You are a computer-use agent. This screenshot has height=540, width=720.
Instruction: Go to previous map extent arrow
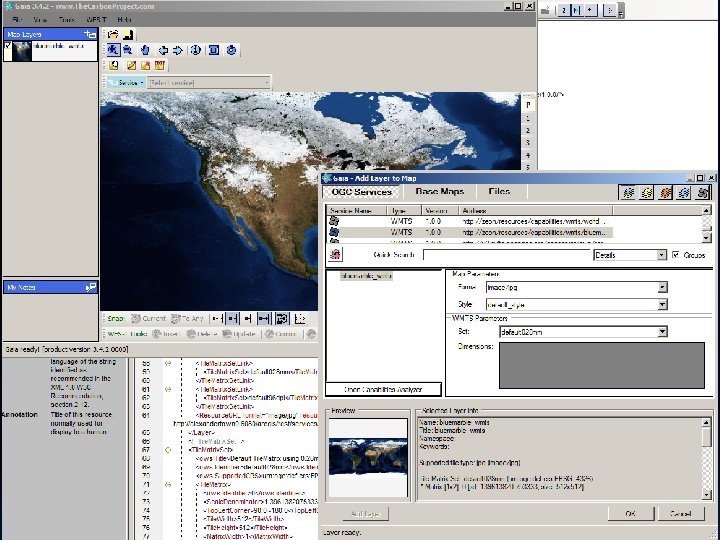[x=163, y=50]
